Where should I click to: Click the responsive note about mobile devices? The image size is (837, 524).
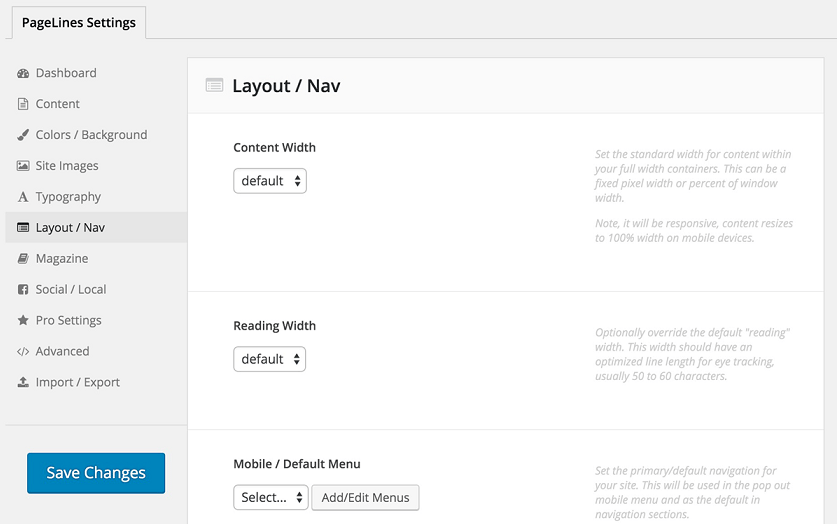[x=694, y=231]
